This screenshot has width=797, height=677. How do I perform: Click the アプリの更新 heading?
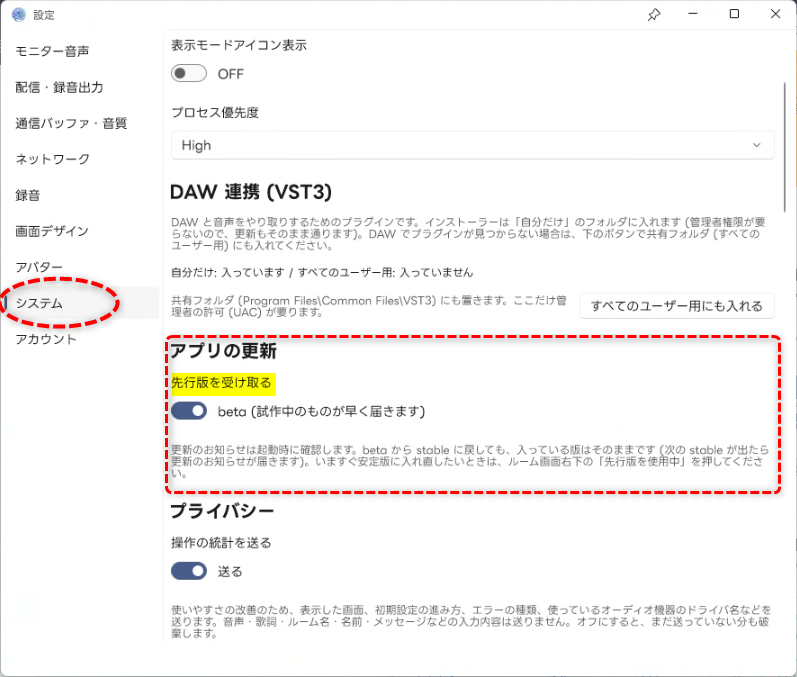(x=223, y=351)
